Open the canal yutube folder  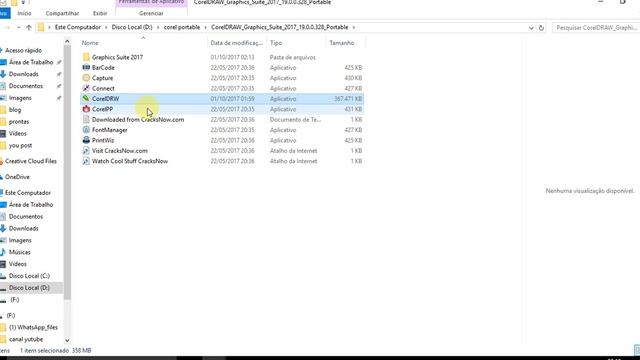click(26, 339)
